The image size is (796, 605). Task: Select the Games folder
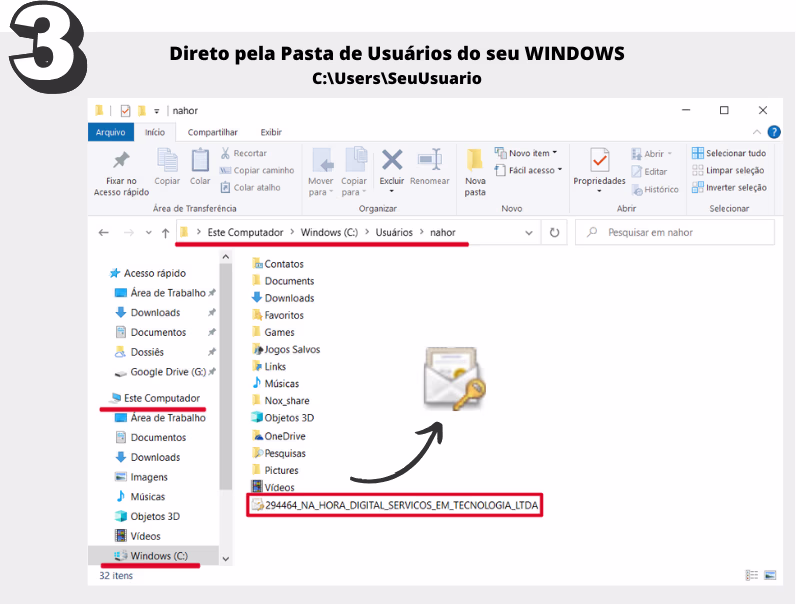point(273,332)
